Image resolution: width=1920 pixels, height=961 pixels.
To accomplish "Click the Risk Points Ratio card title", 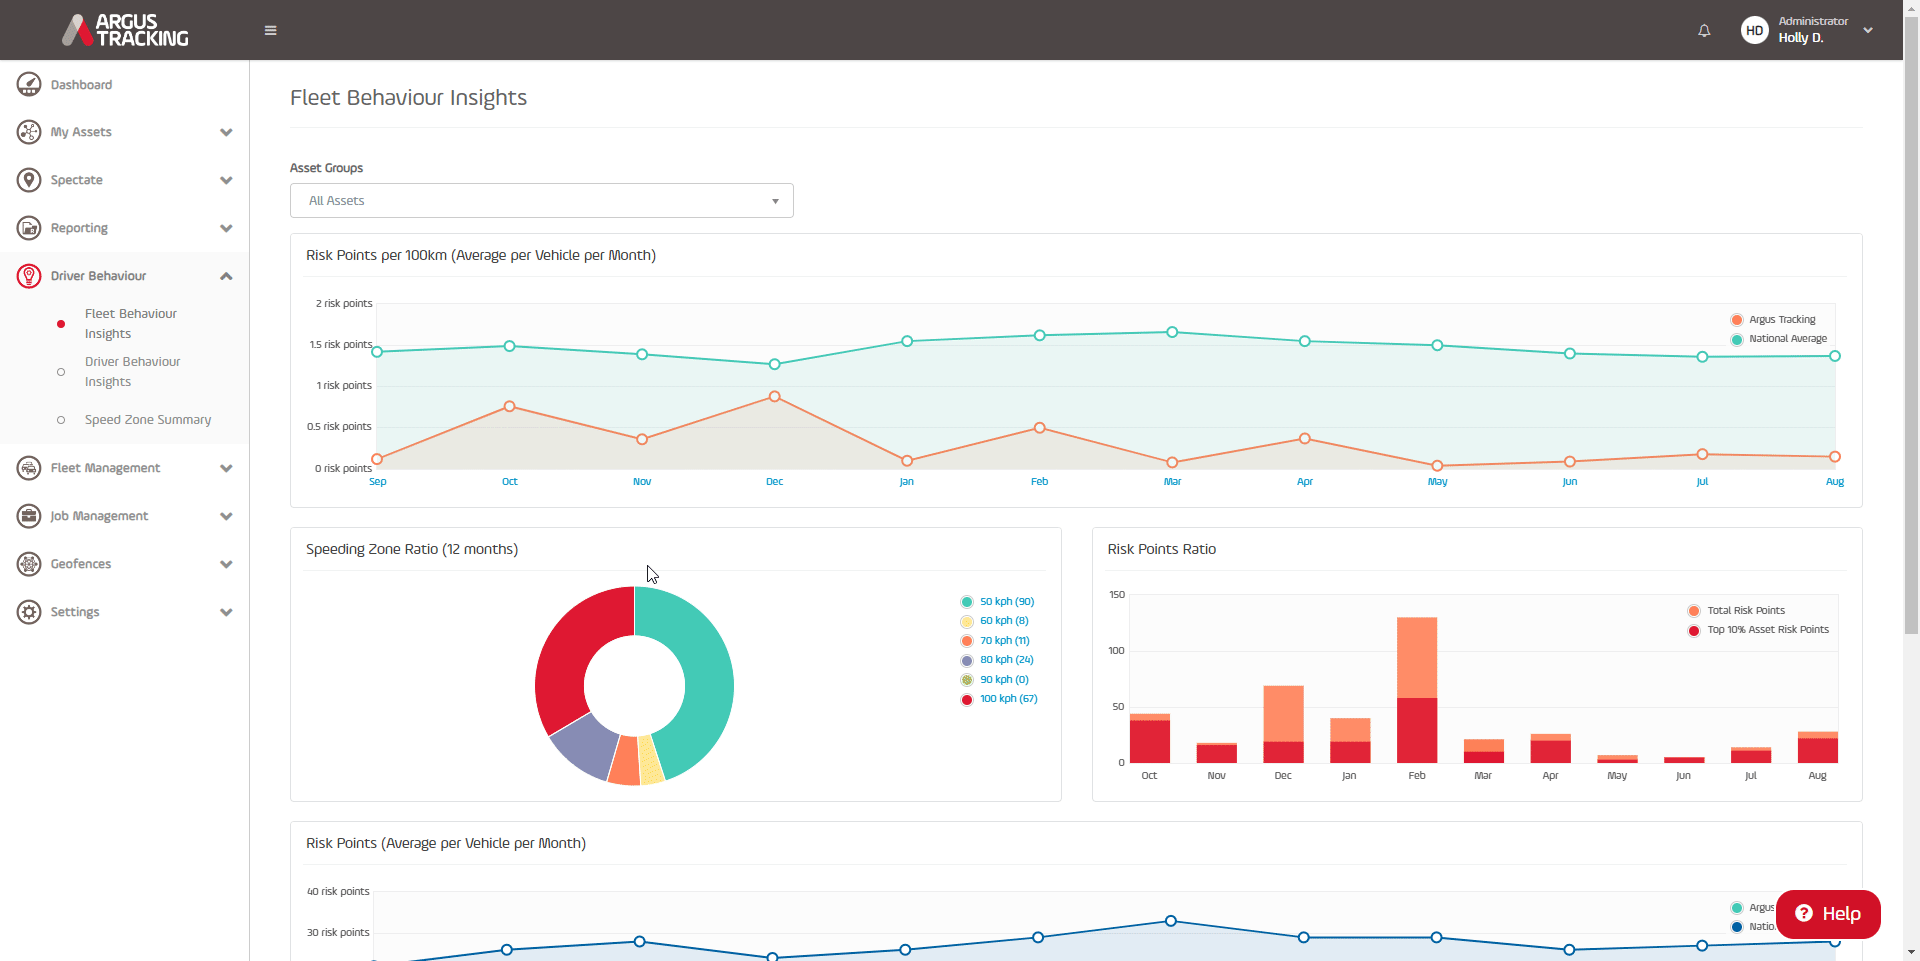I will (1162, 549).
